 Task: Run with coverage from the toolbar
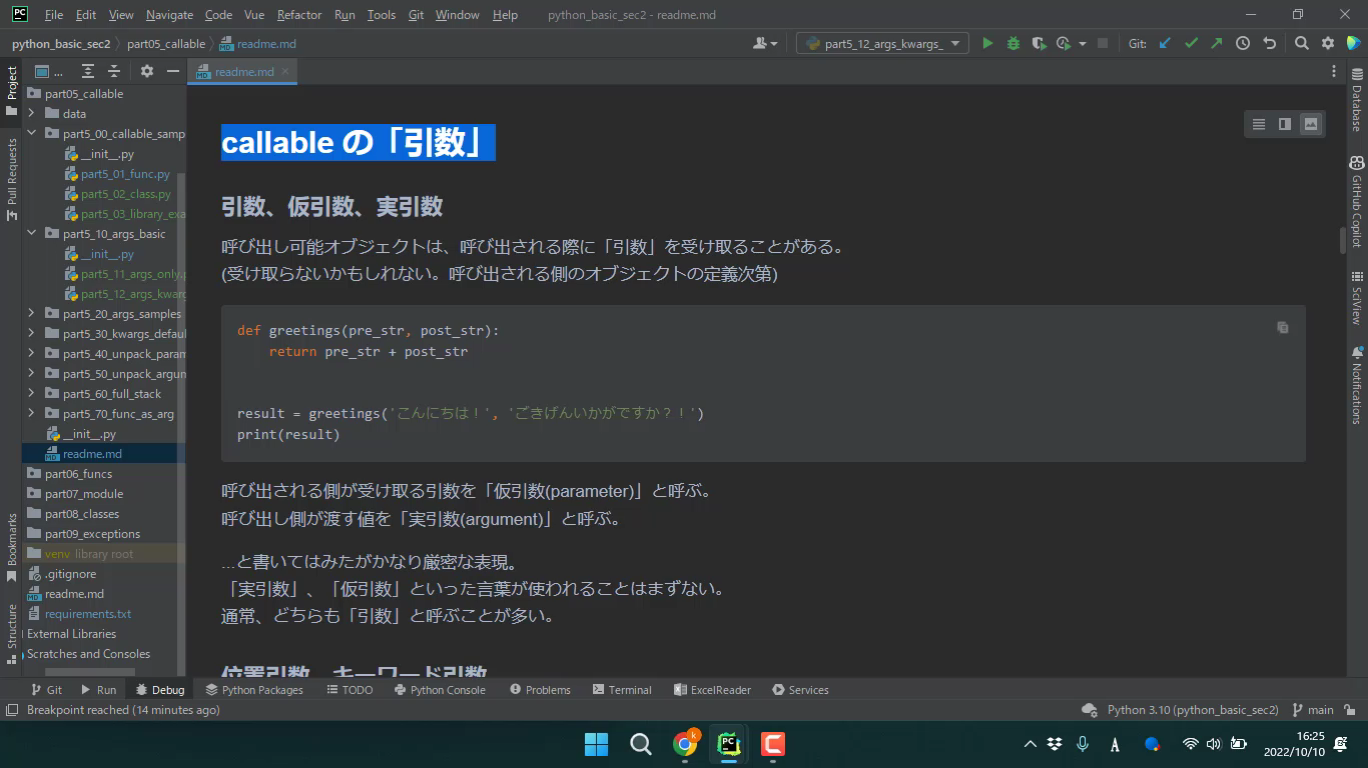[x=1039, y=43]
